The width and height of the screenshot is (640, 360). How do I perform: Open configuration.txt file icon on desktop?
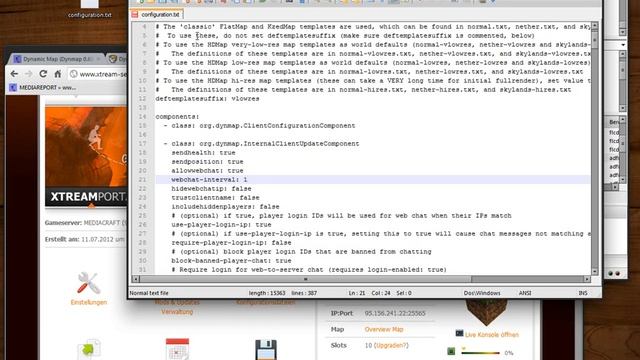[89, 9]
